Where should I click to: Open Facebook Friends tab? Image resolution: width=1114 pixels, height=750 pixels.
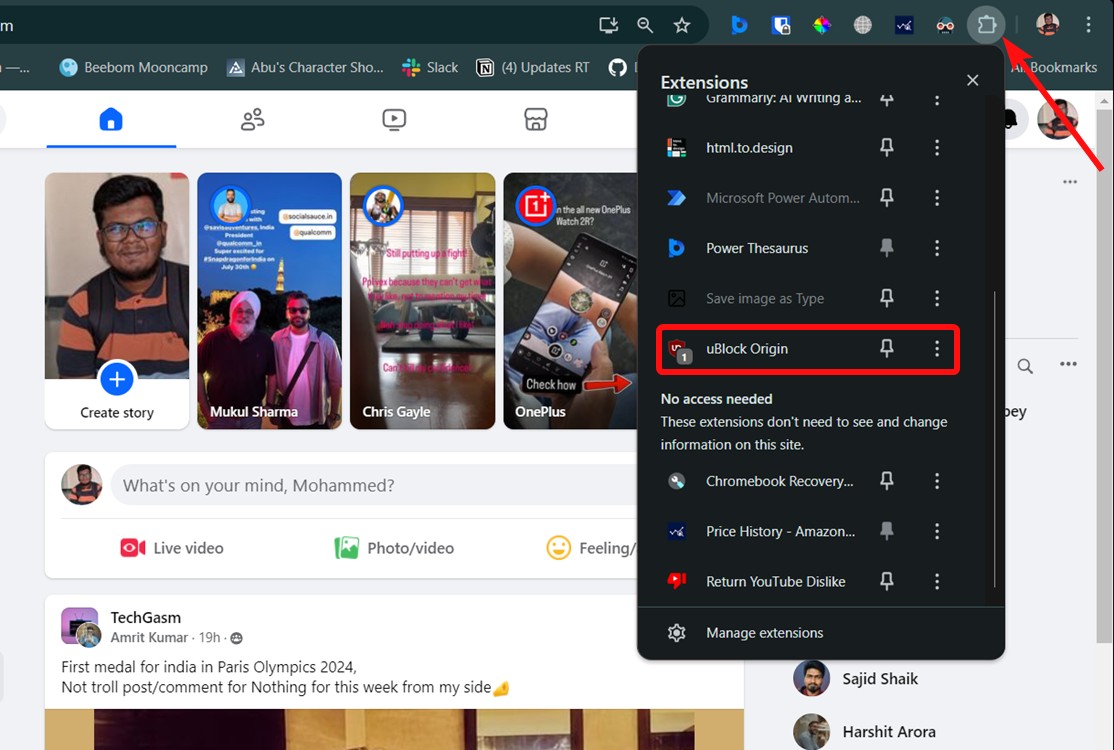tap(252, 120)
